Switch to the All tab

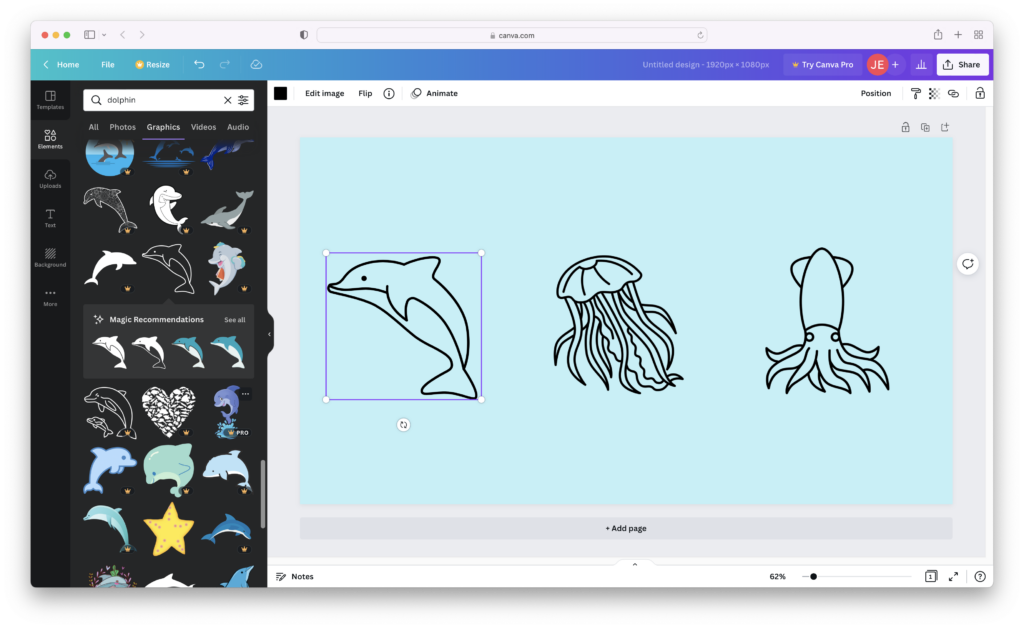point(93,127)
